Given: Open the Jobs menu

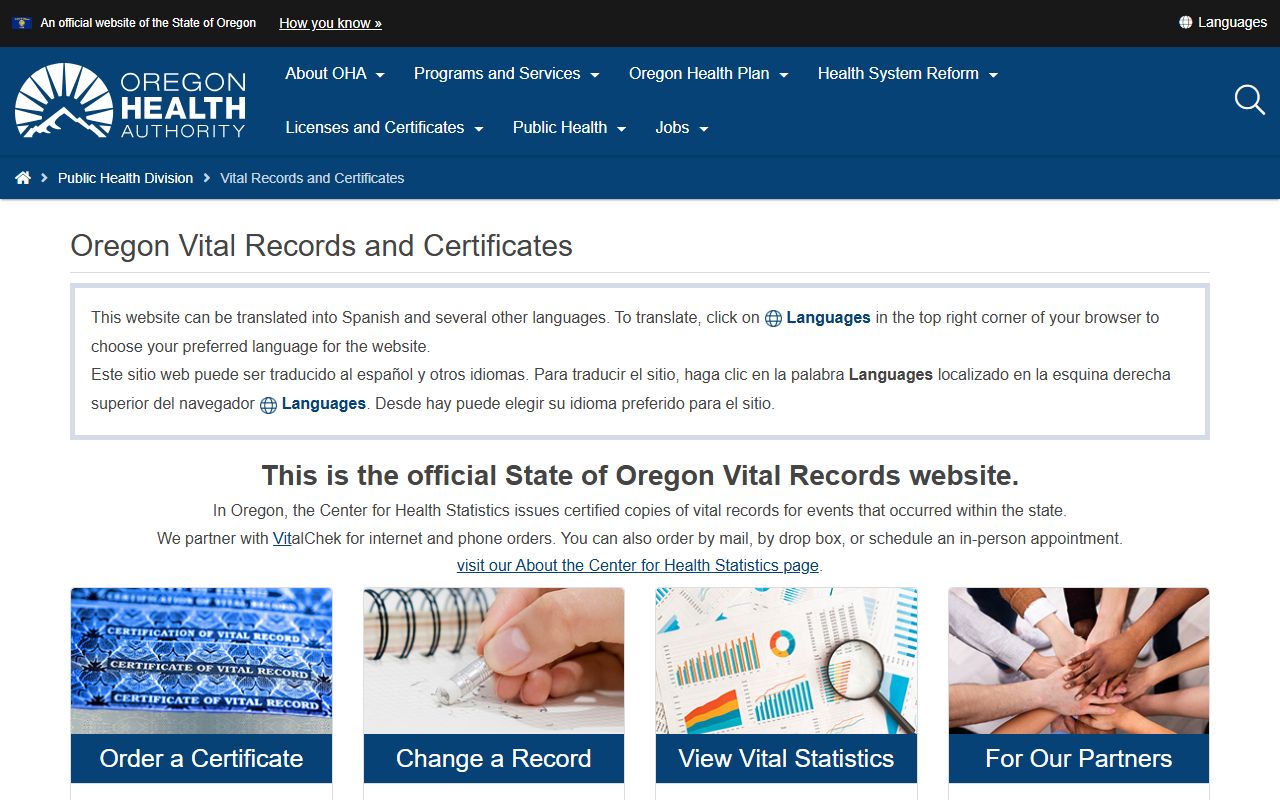Looking at the screenshot, I should (x=682, y=127).
